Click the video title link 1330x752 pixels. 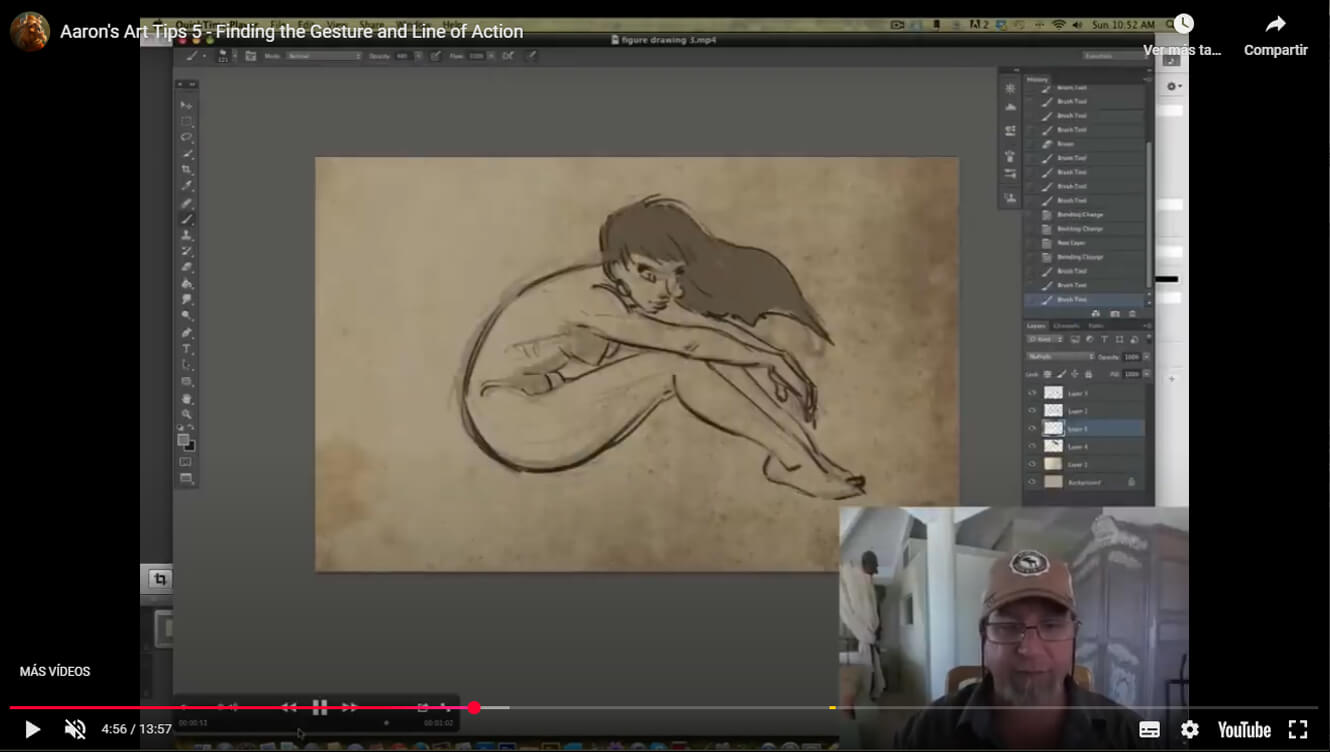click(x=291, y=31)
